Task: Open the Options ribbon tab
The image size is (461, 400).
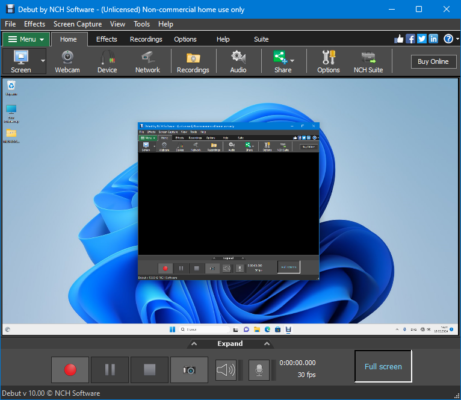Action: [185, 39]
